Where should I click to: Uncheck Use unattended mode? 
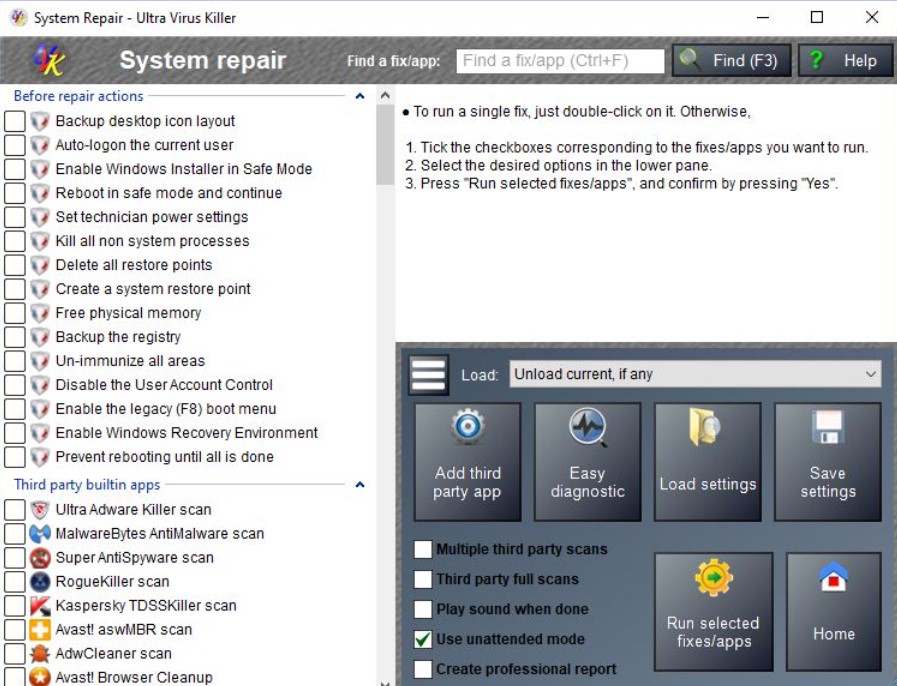tap(423, 639)
